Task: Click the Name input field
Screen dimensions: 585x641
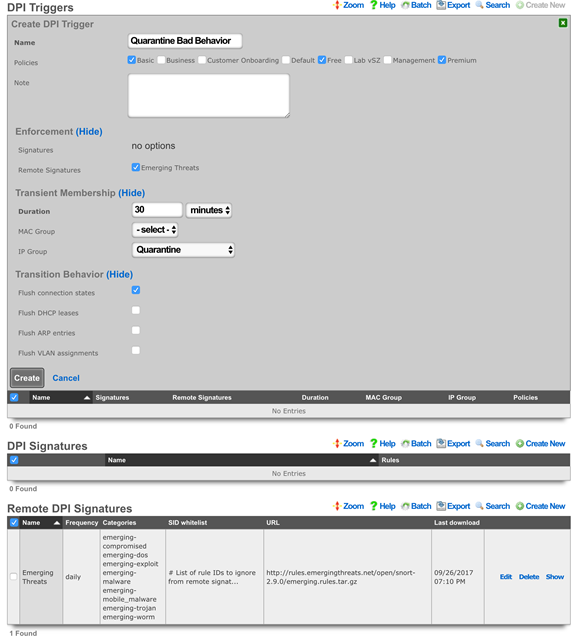Action: 185,41
